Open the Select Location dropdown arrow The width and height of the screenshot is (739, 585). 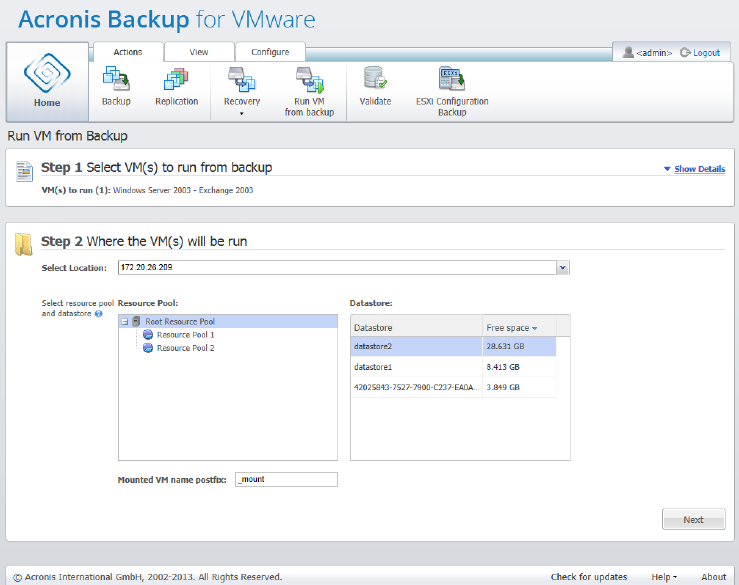563,268
